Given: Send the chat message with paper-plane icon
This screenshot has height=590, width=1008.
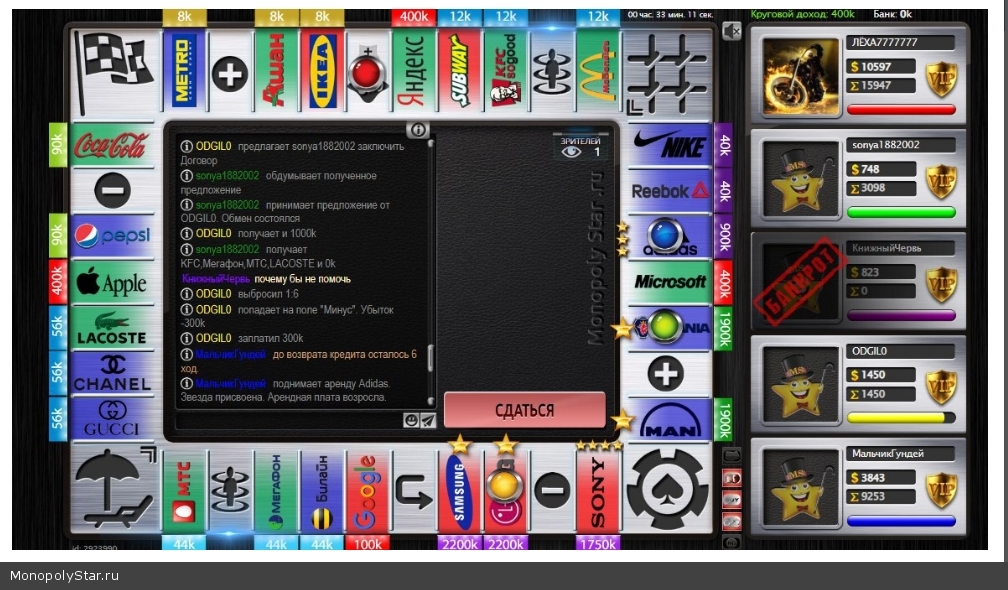Looking at the screenshot, I should [x=428, y=420].
